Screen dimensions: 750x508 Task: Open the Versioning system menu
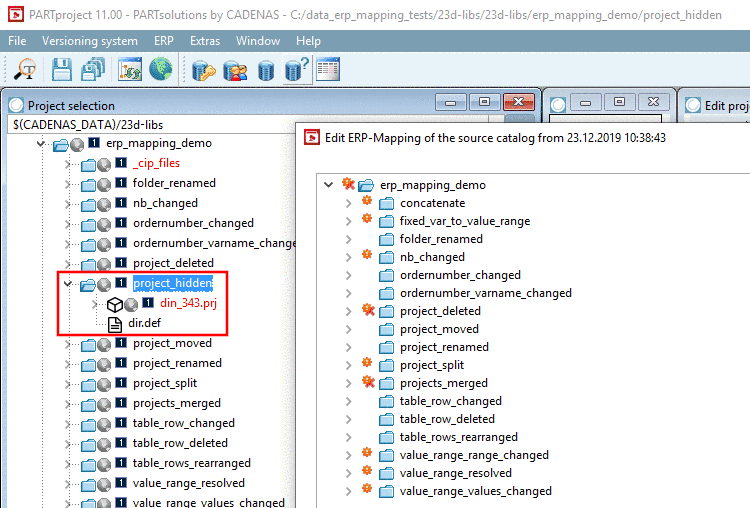tap(90, 41)
